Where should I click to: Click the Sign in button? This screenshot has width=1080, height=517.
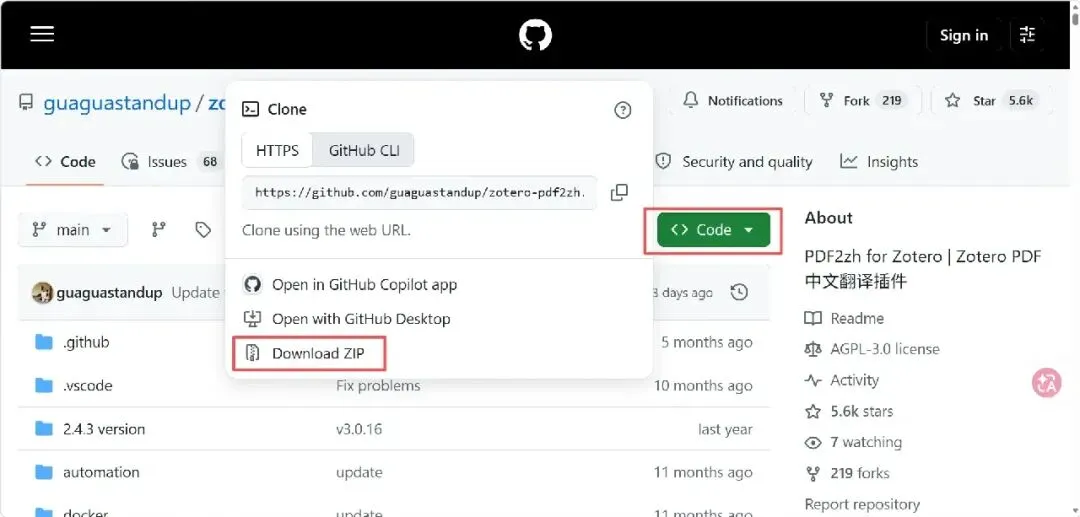tap(964, 35)
